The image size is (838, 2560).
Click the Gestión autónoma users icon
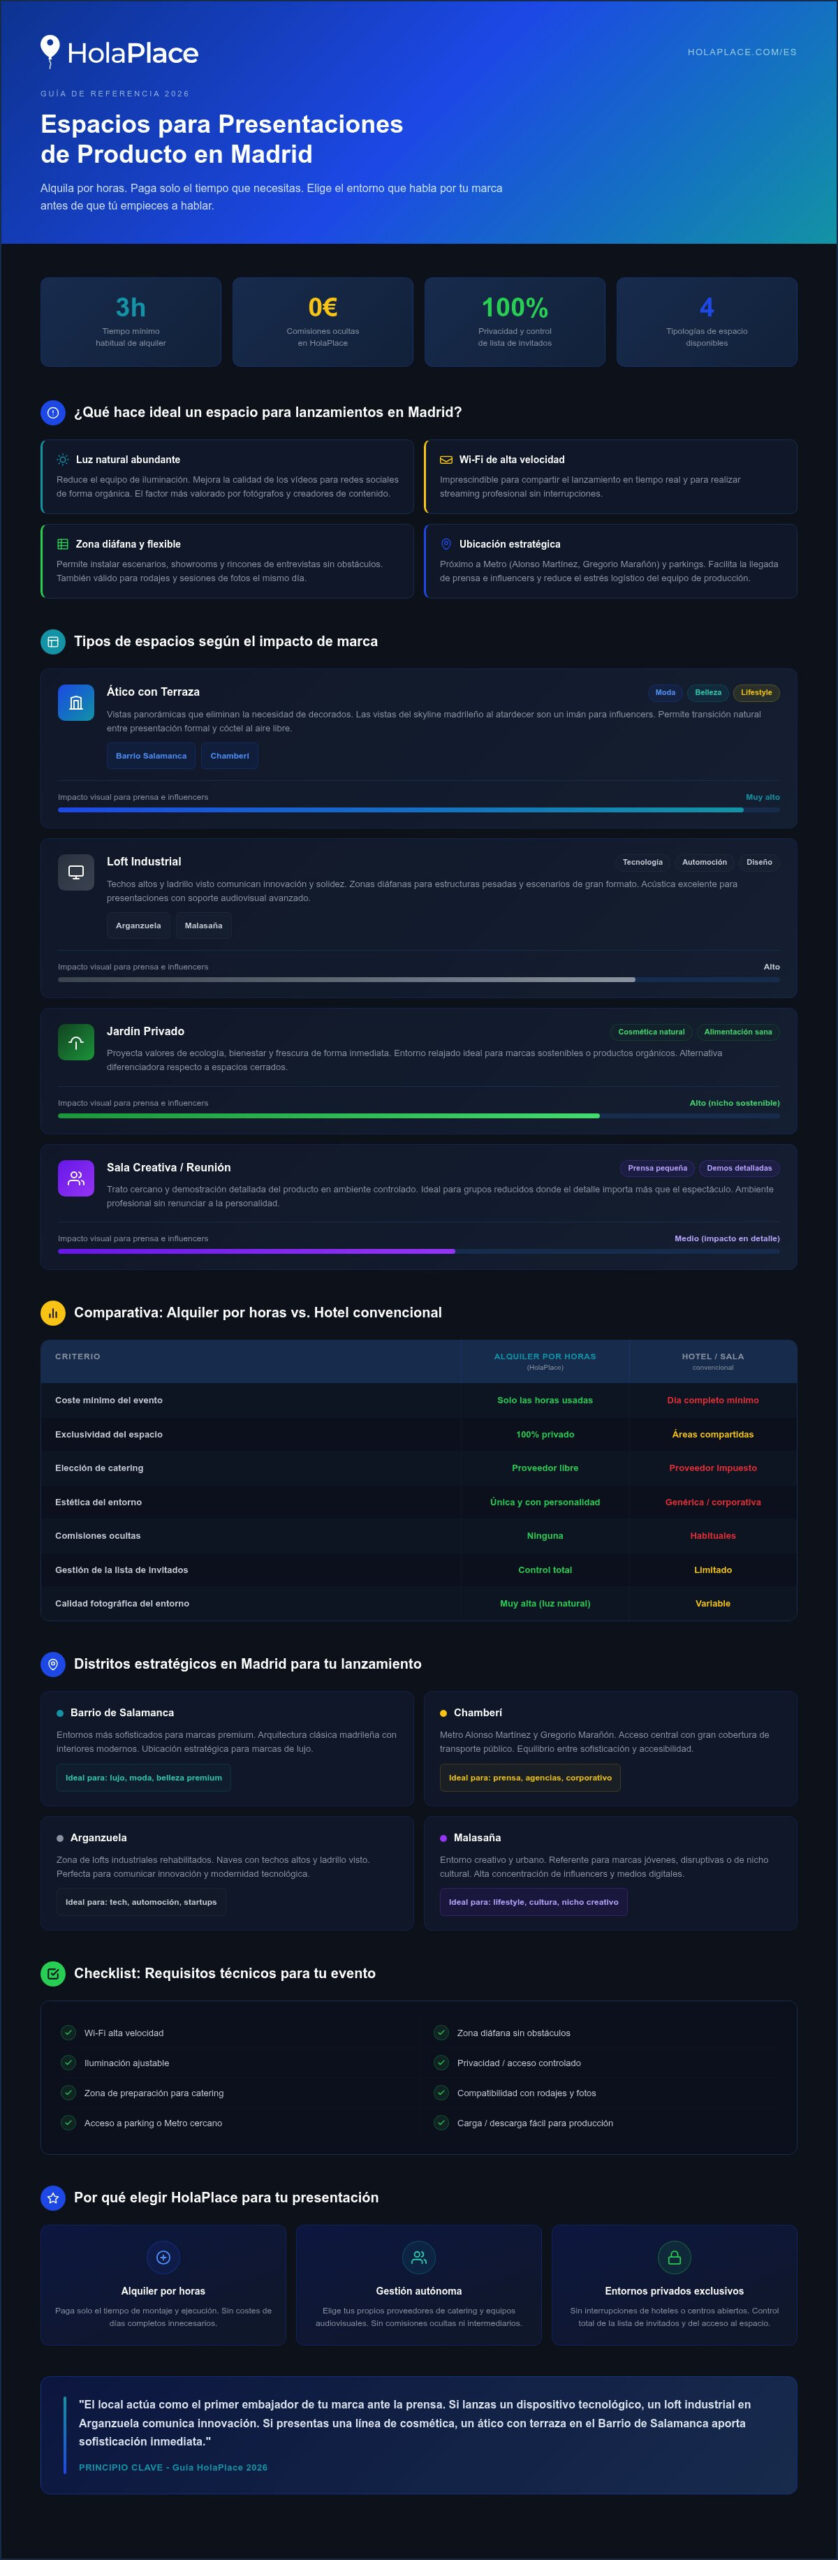pos(419,2257)
